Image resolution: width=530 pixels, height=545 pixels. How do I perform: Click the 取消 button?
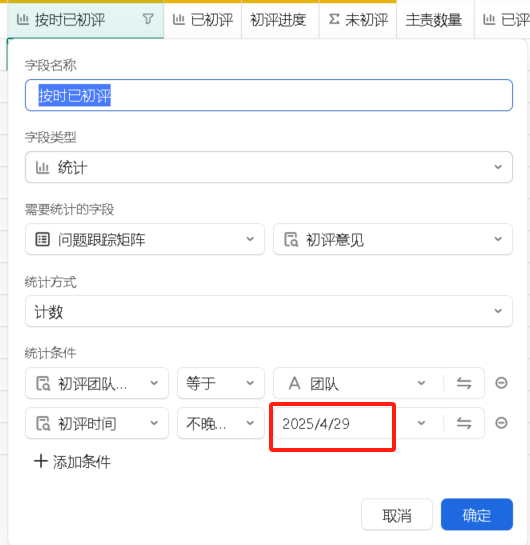pyautogui.click(x=397, y=514)
